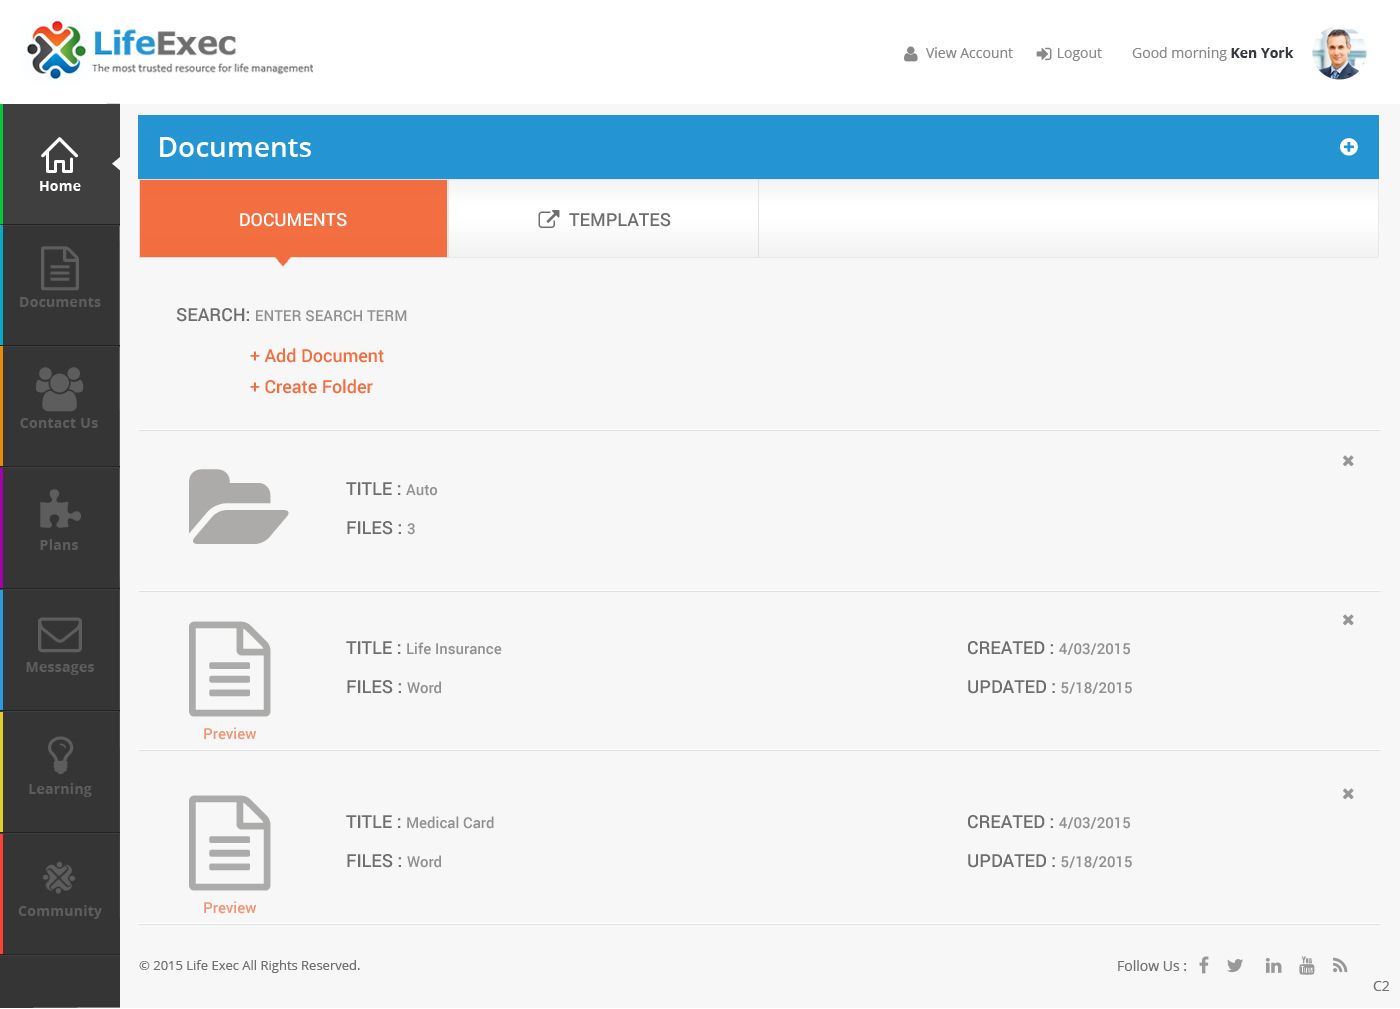Viewport: 1400px width, 1009px height.
Task: Click the YouTube icon next to Follow Us
Action: coord(1307,965)
